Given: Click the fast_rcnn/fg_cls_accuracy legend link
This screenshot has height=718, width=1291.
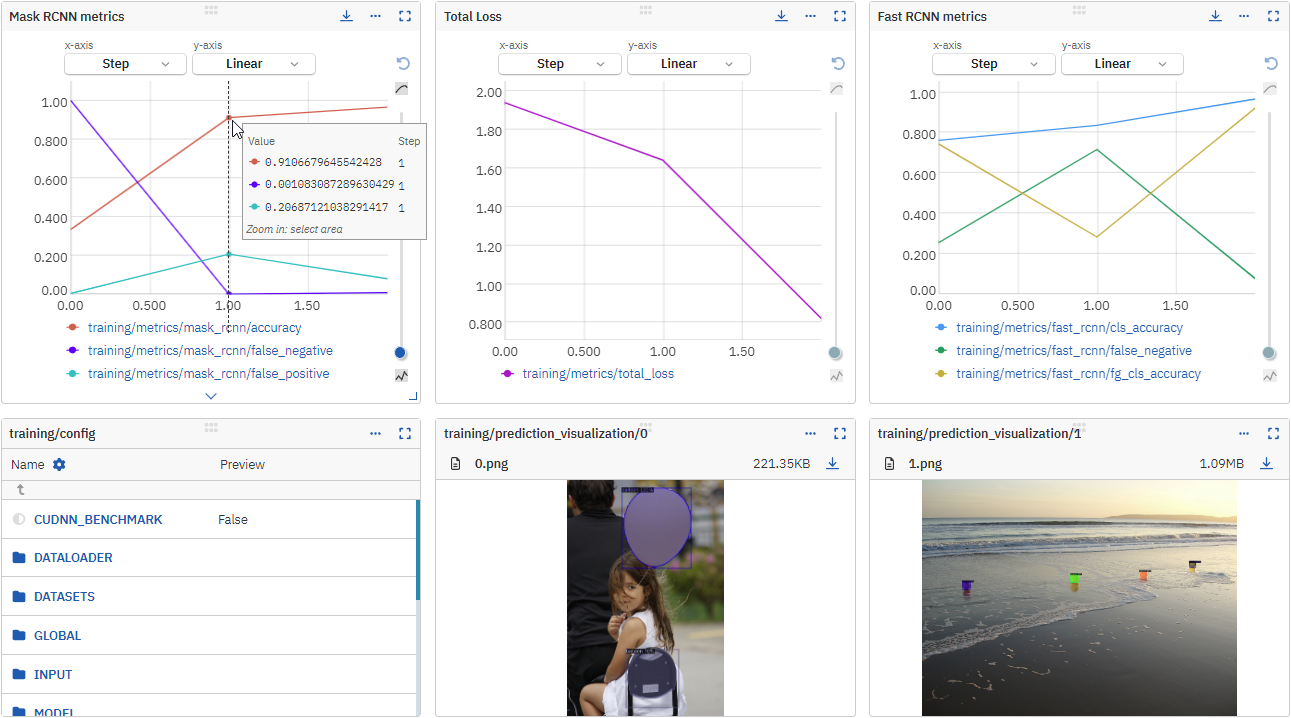Looking at the screenshot, I should coord(1077,373).
